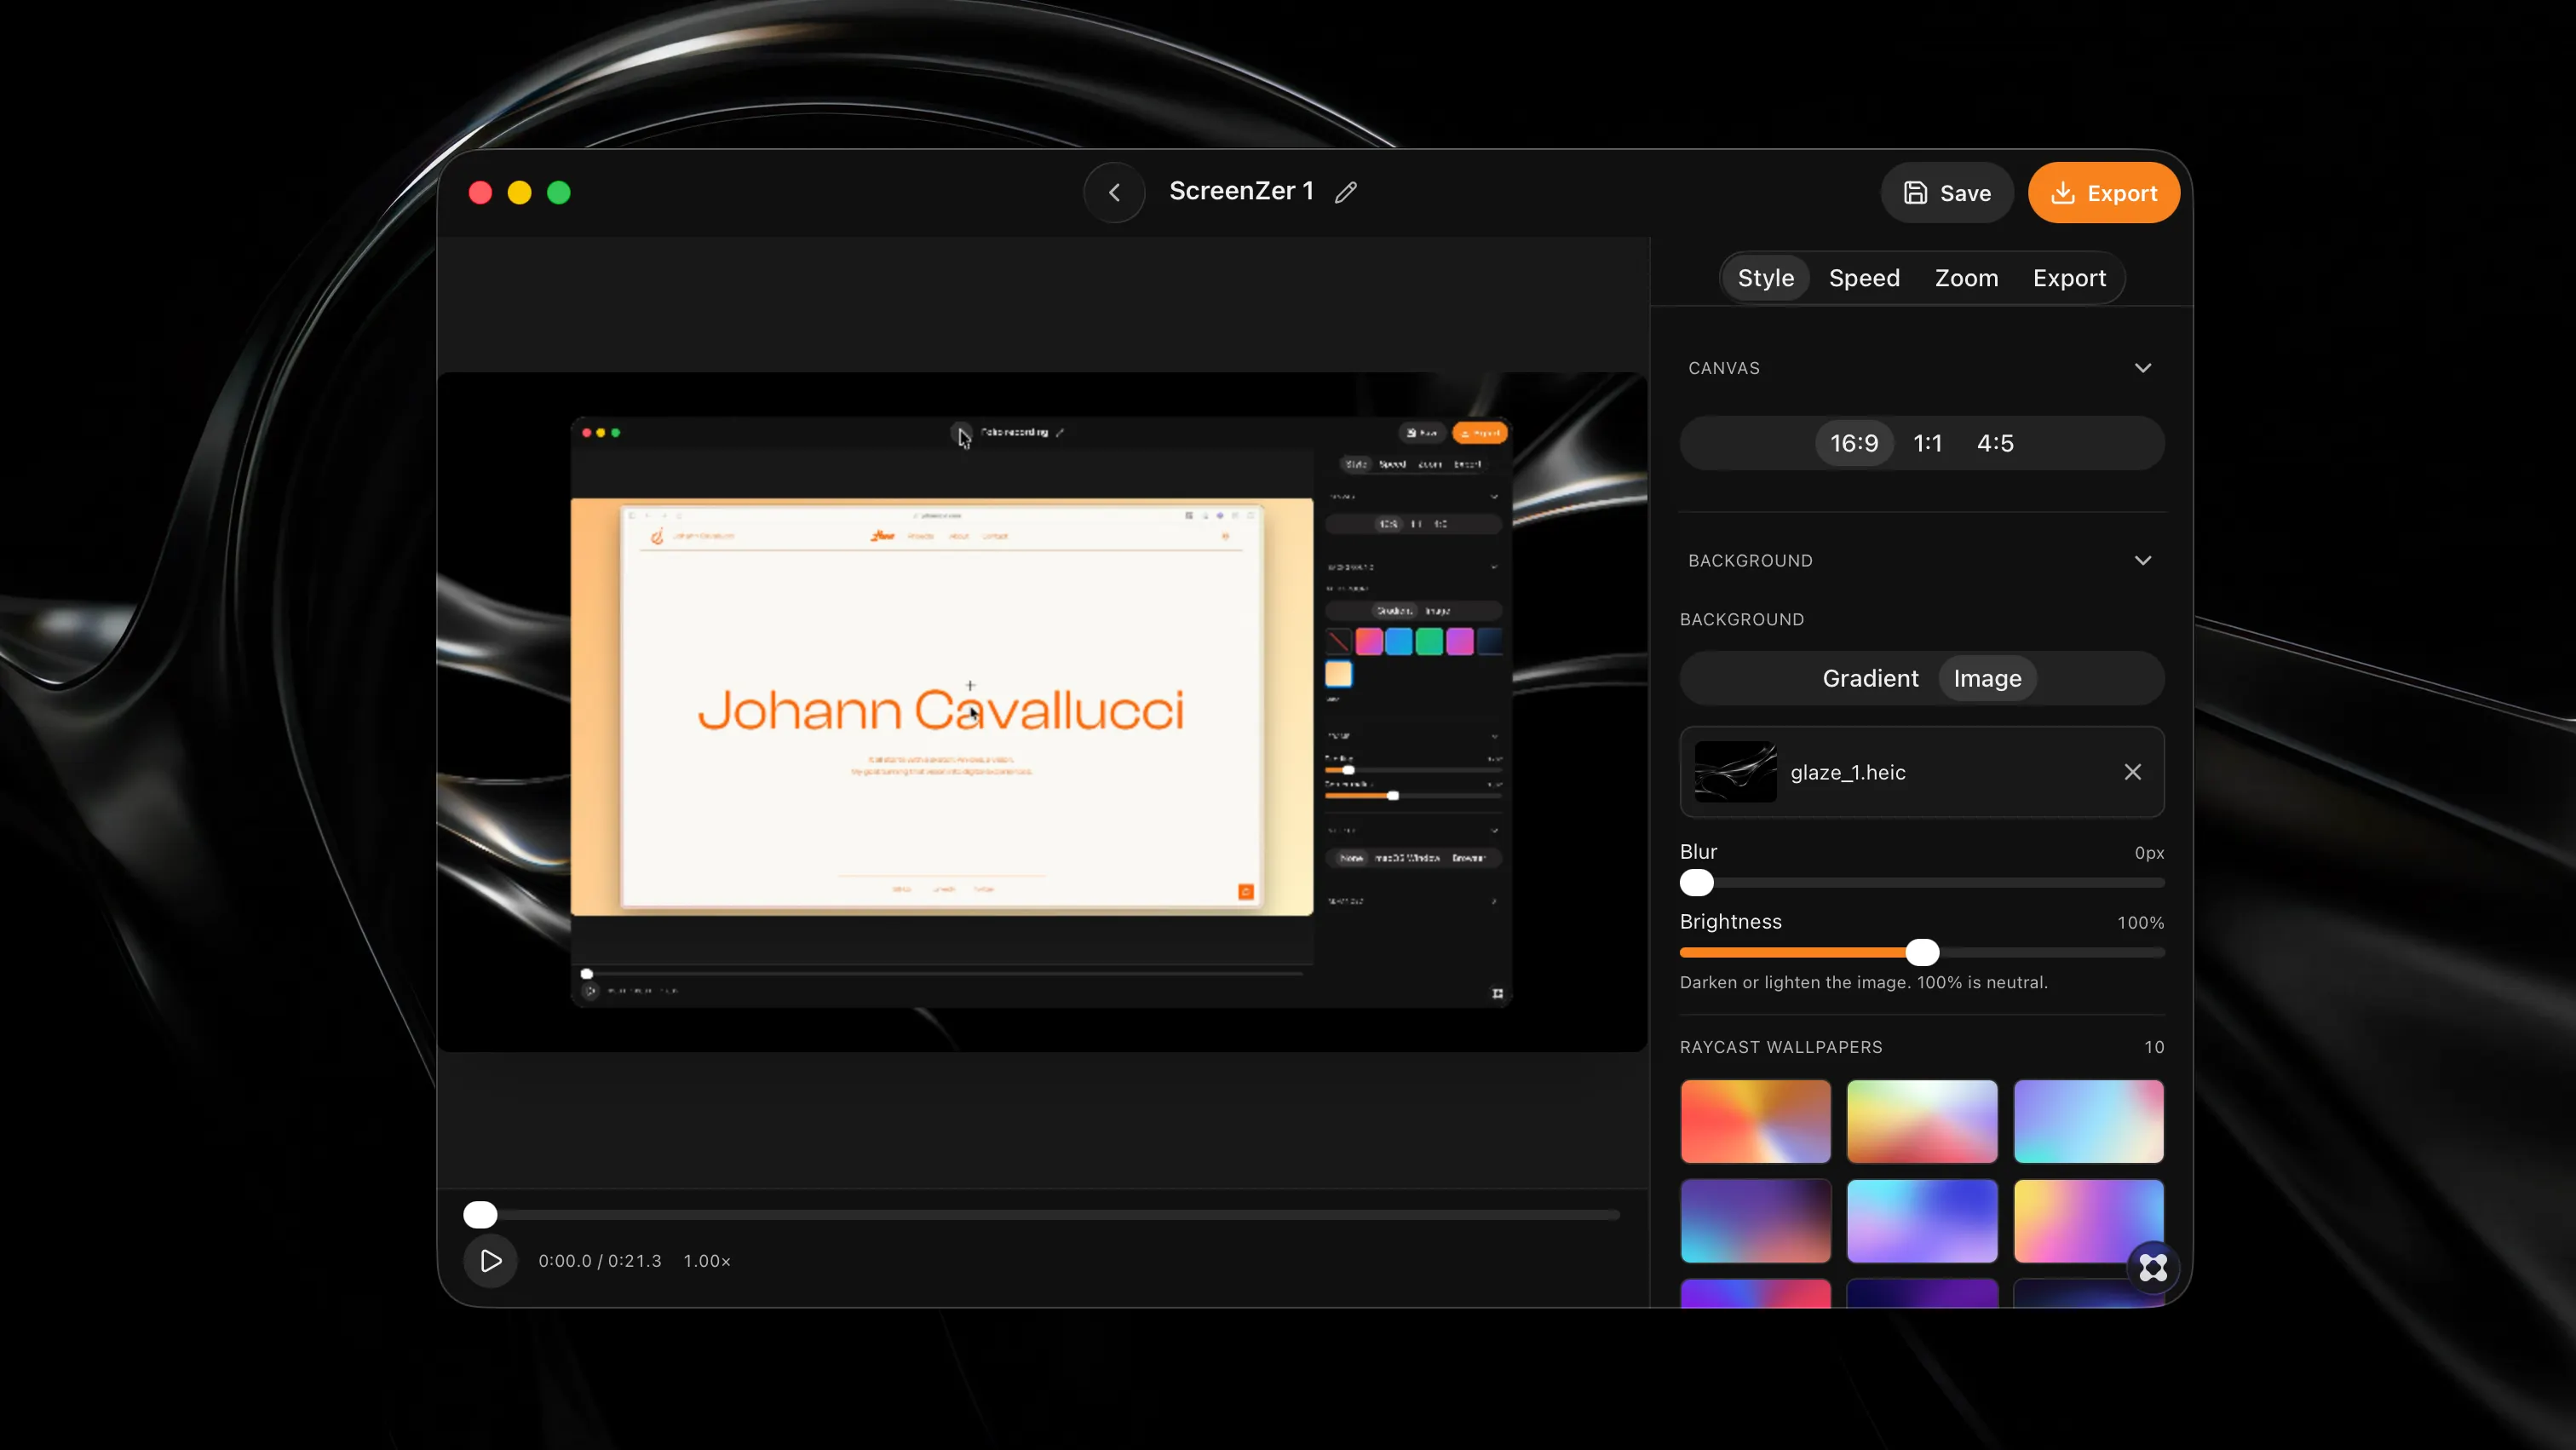Open the glaze_1.heic image thumbnail

point(1735,772)
